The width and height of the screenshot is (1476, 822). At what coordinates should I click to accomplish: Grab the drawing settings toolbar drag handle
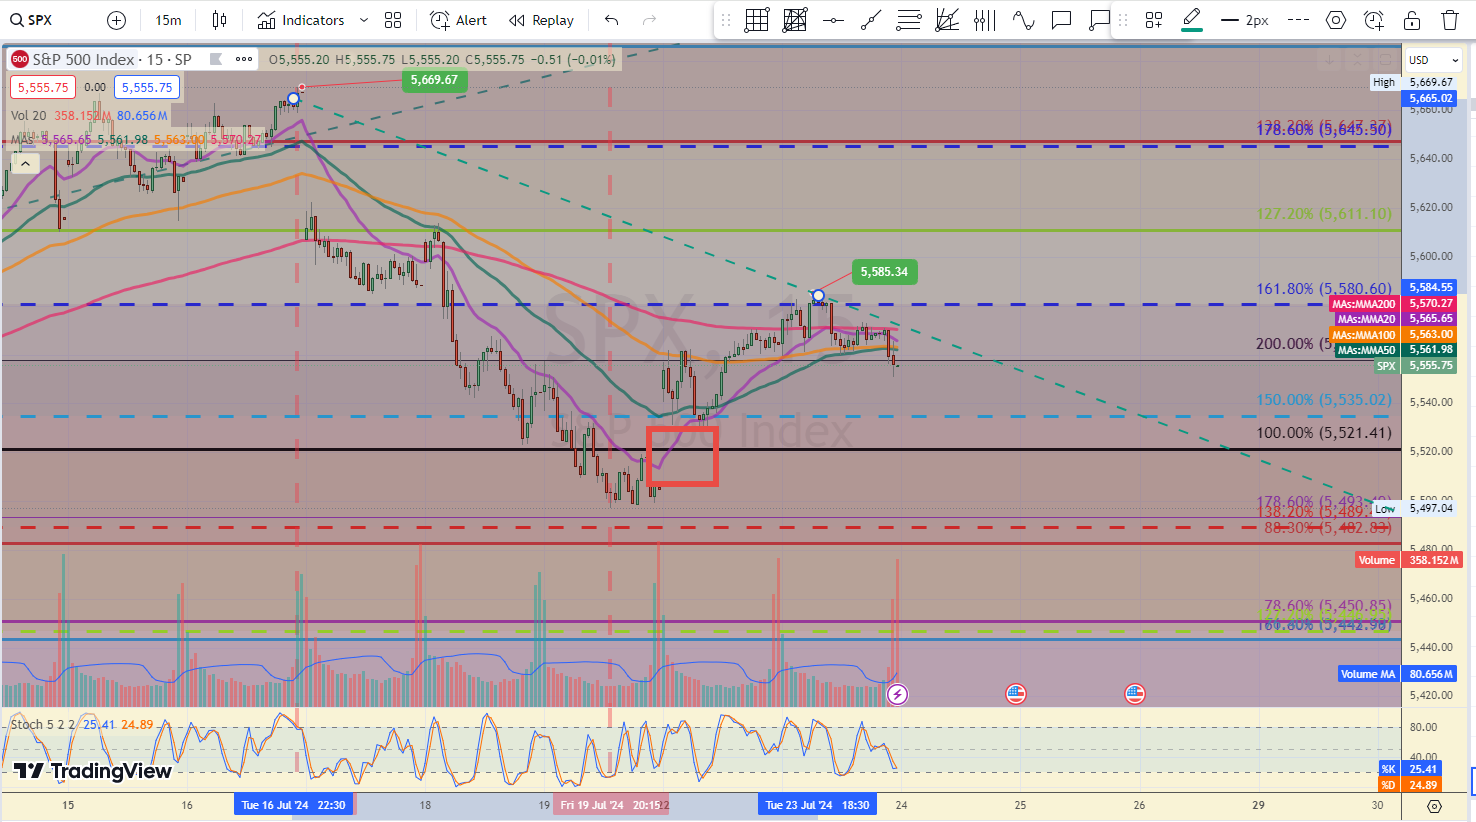click(1122, 20)
